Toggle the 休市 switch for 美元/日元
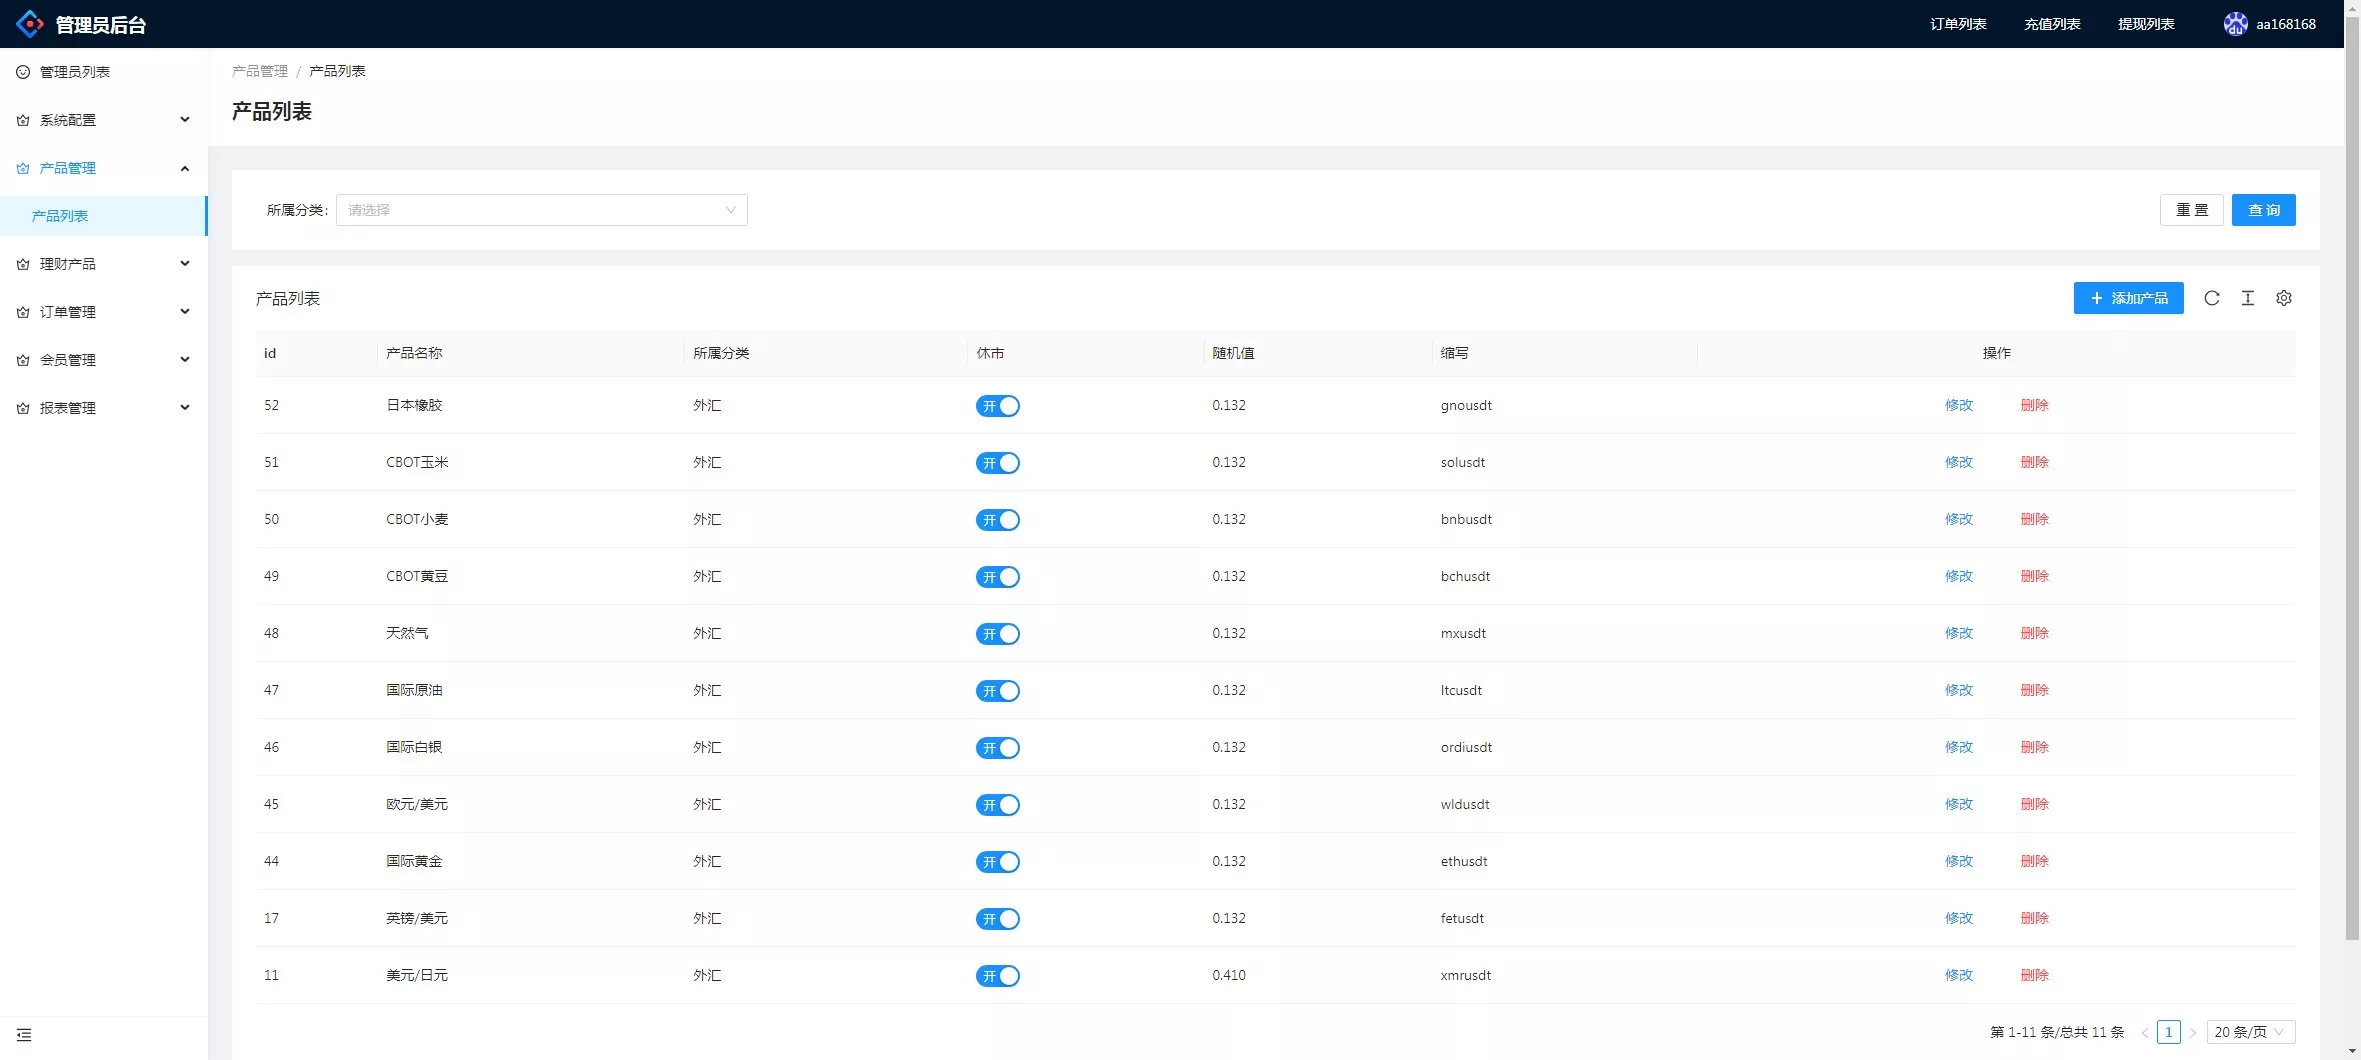2361x1060 pixels. (997, 976)
